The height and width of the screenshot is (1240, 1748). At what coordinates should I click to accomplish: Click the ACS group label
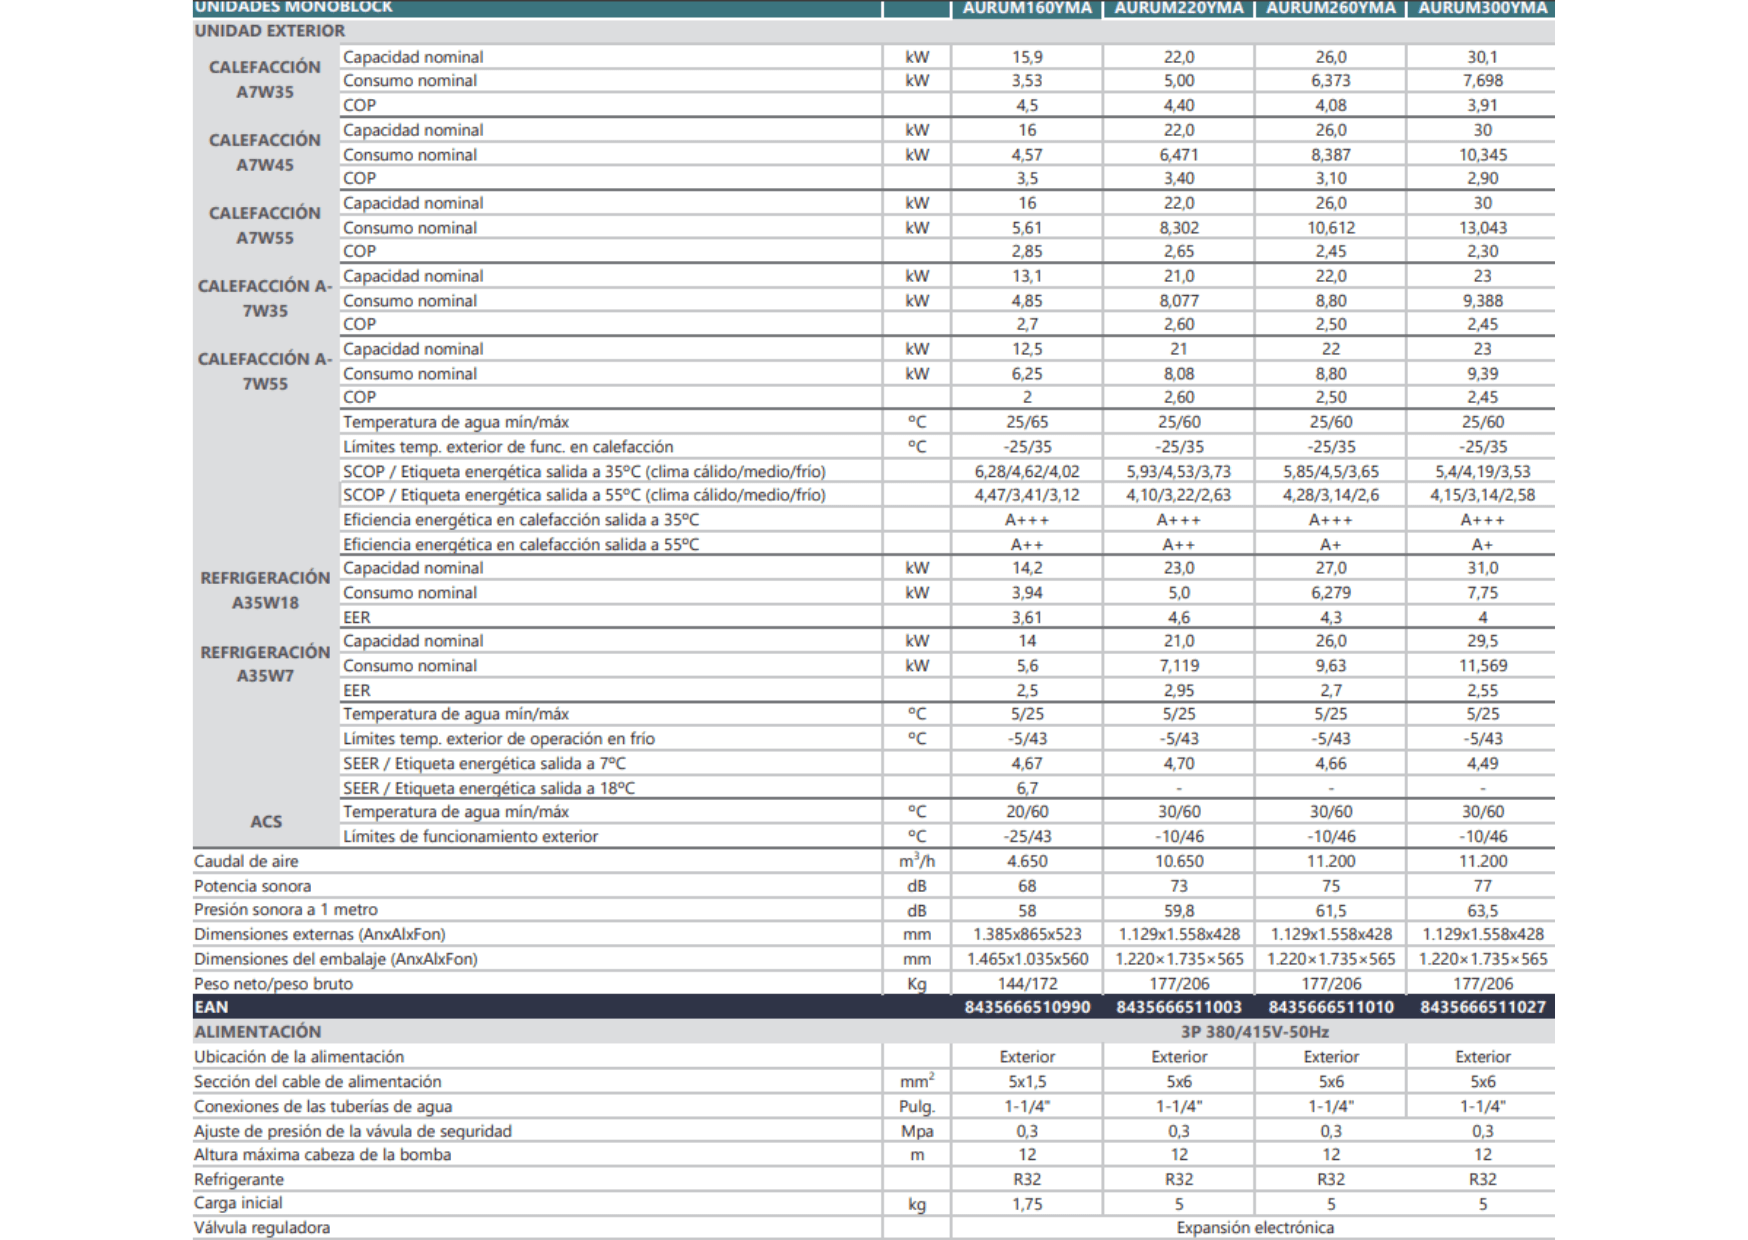pyautogui.click(x=266, y=822)
